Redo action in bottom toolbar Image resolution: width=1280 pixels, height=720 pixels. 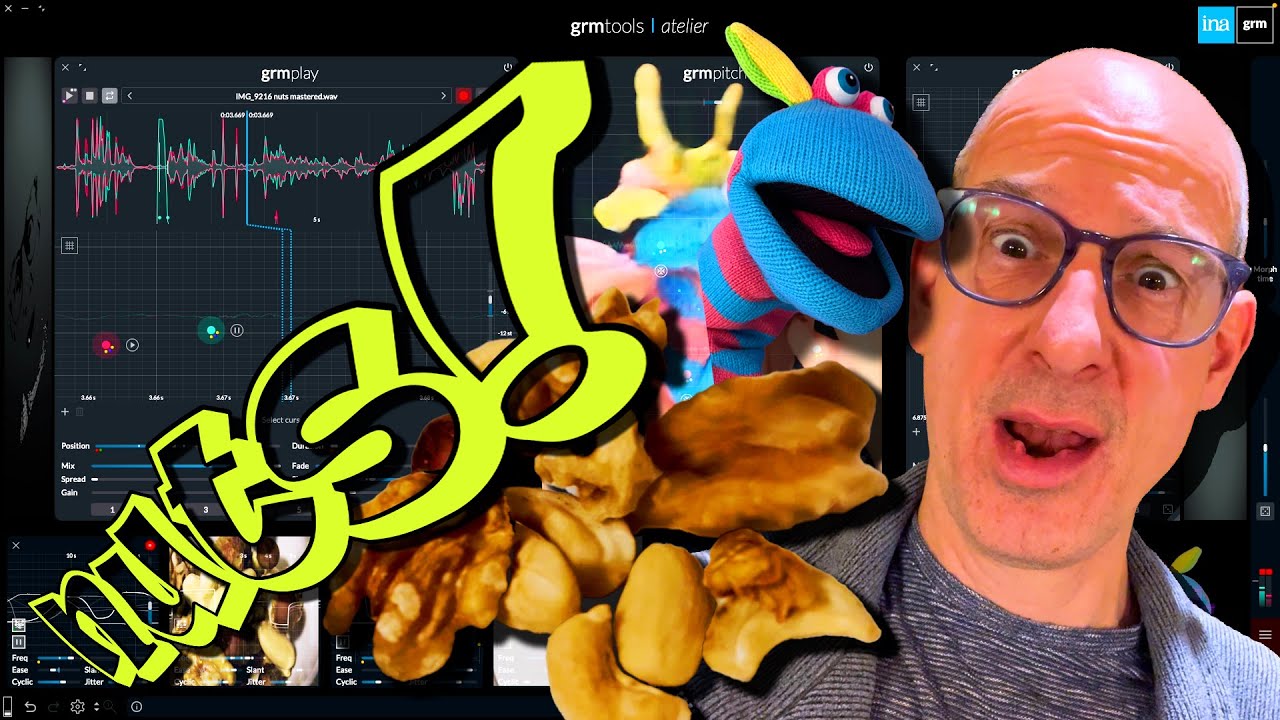pyautogui.click(x=54, y=707)
